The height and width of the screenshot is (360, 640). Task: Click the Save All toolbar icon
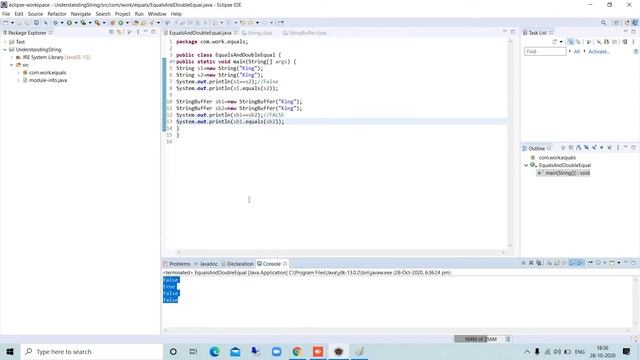tap(27, 23)
